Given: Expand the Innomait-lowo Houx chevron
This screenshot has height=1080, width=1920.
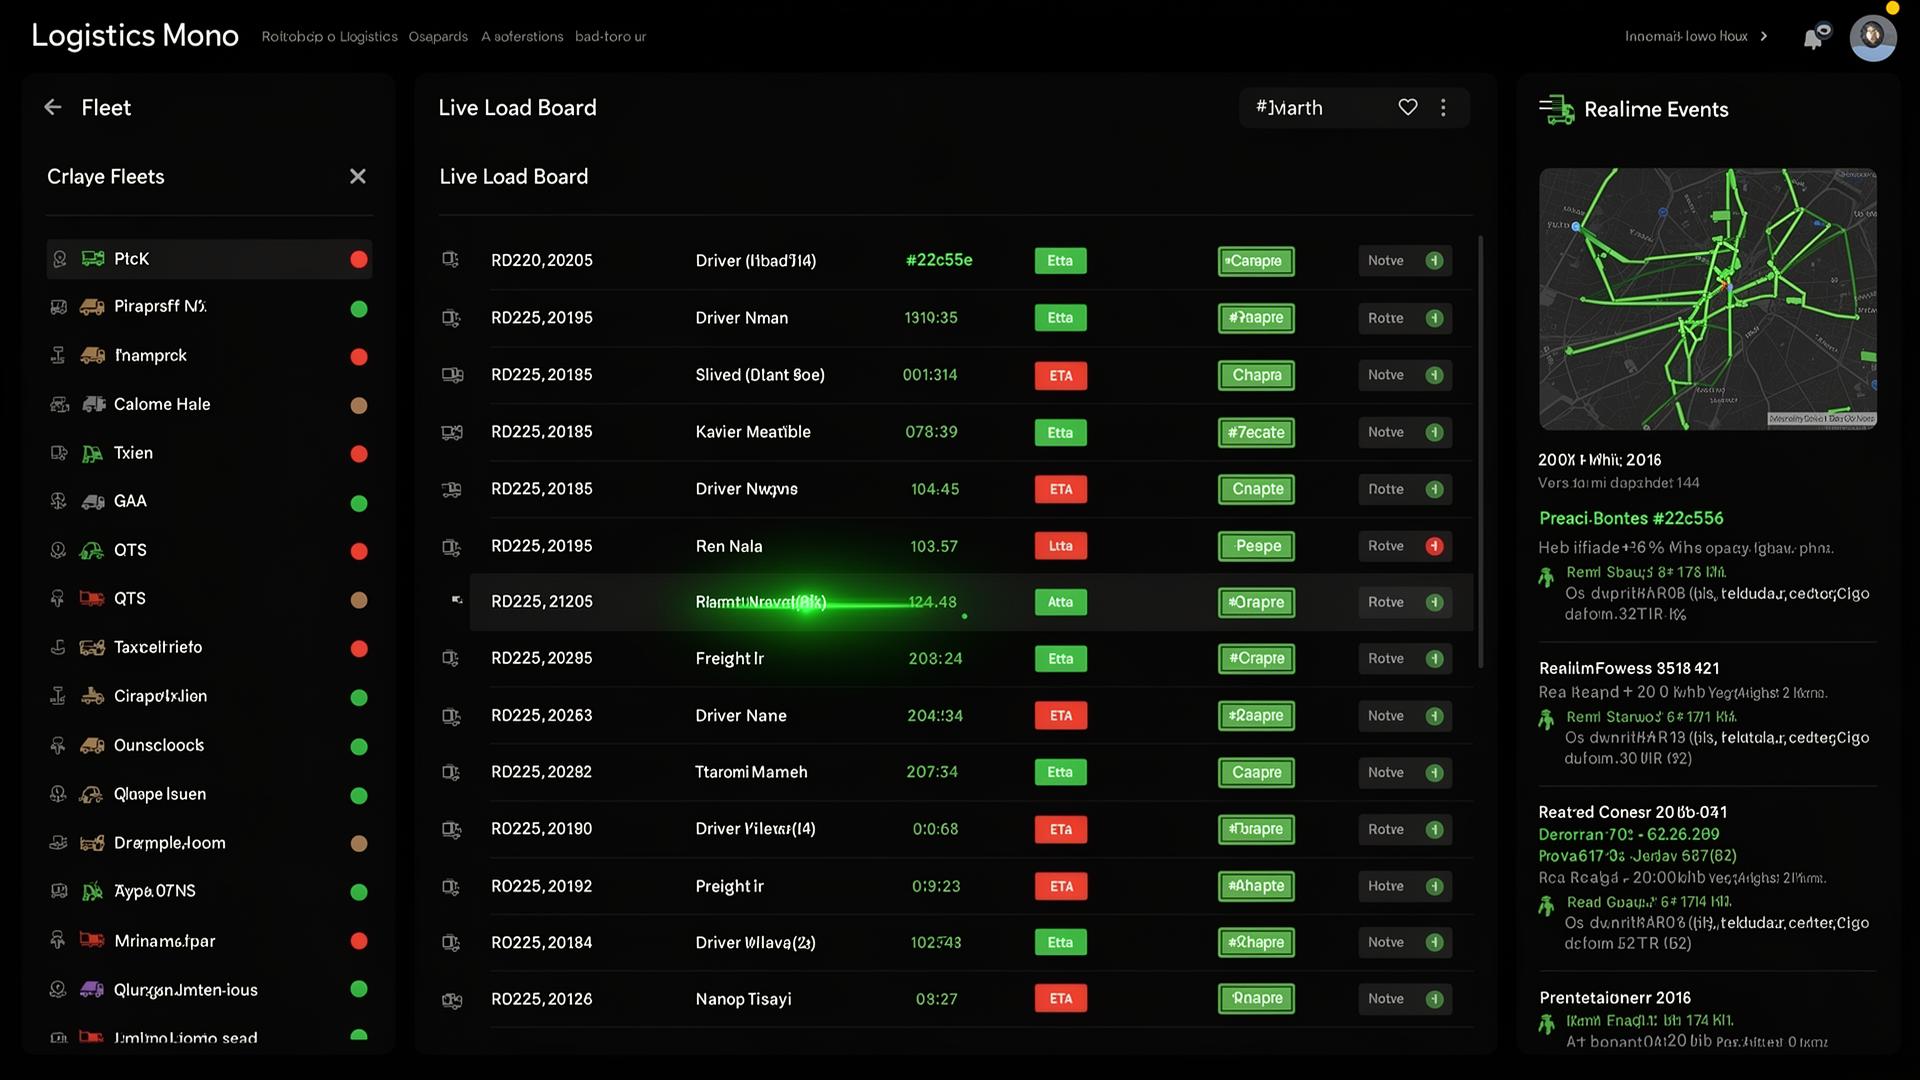Looking at the screenshot, I should pos(1764,37).
